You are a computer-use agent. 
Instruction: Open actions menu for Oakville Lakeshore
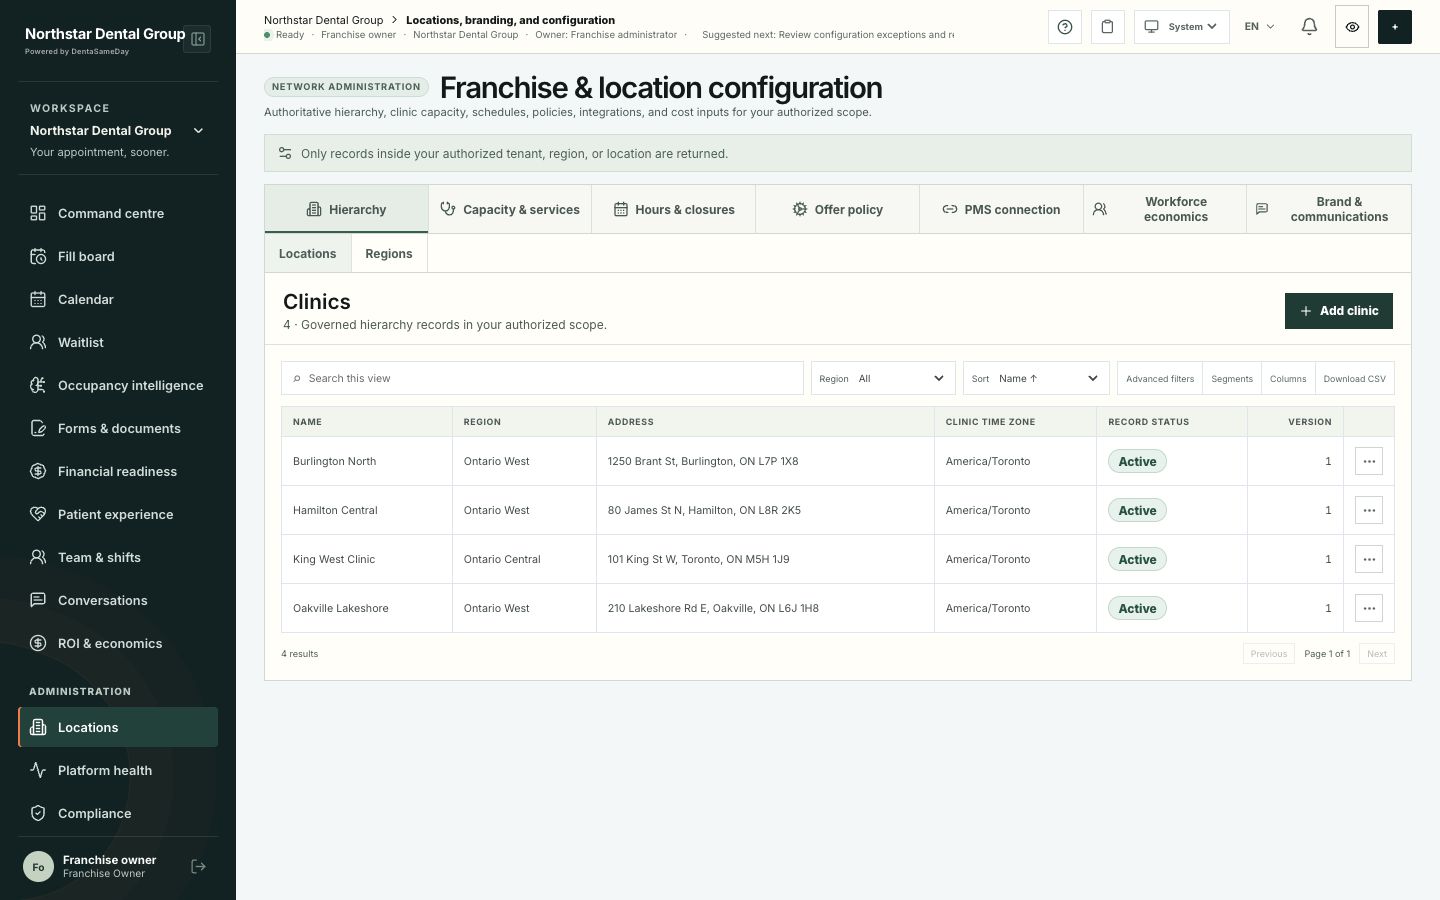click(1369, 608)
